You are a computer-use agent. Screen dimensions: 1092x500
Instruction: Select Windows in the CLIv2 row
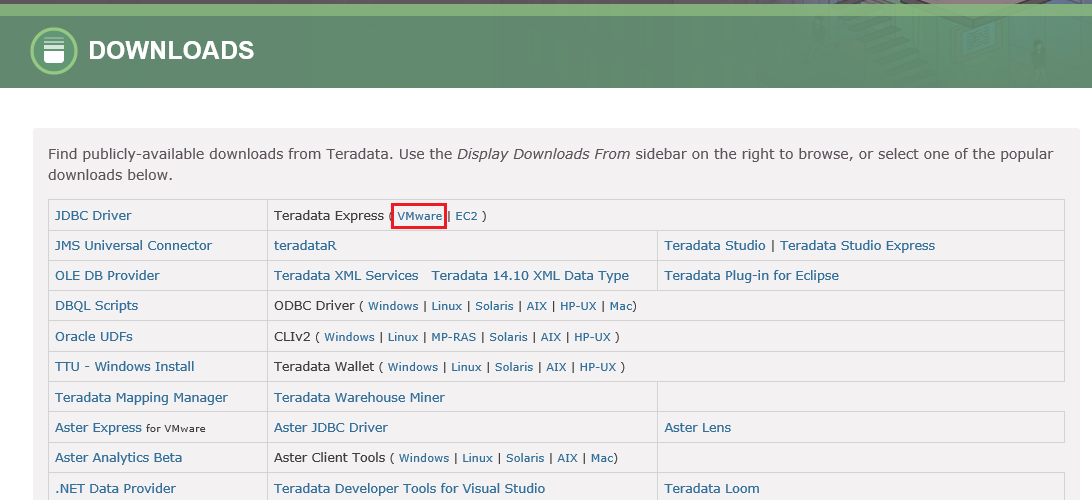tap(350, 337)
